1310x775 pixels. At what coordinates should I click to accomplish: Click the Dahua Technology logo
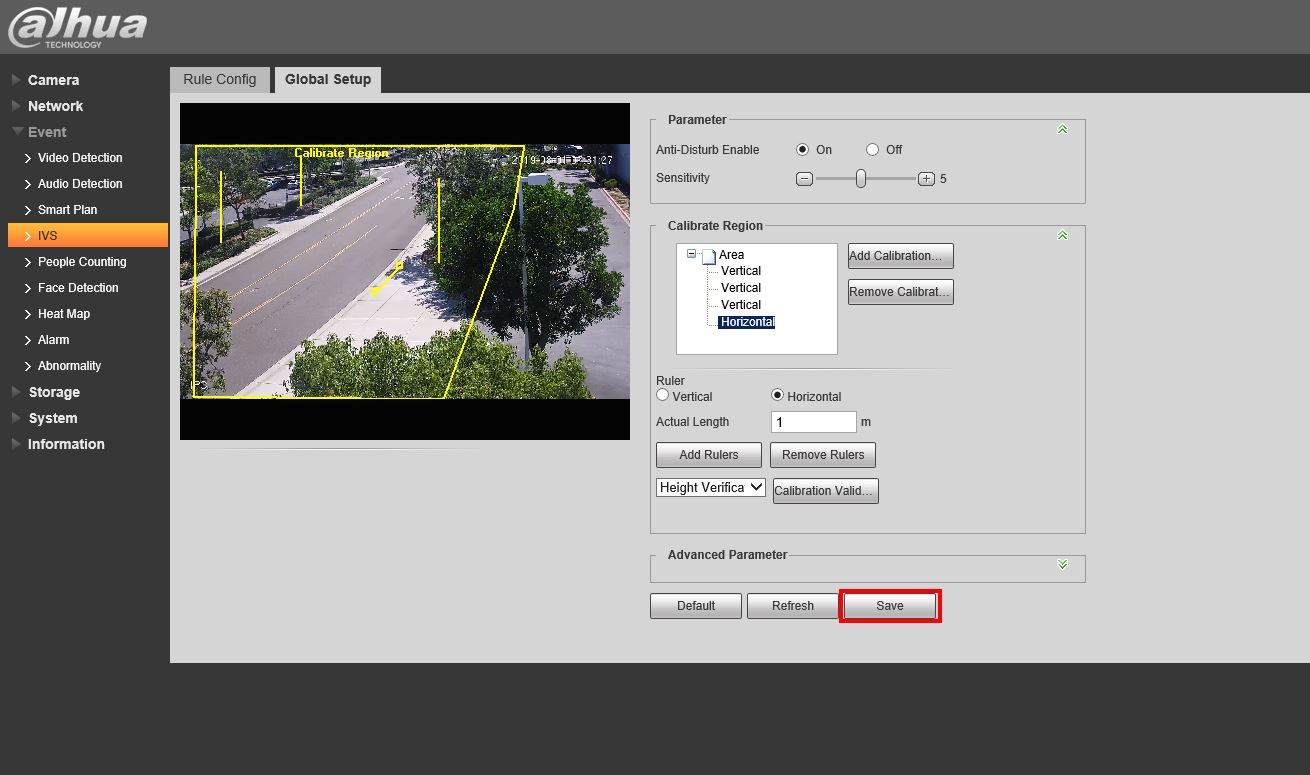(77, 28)
